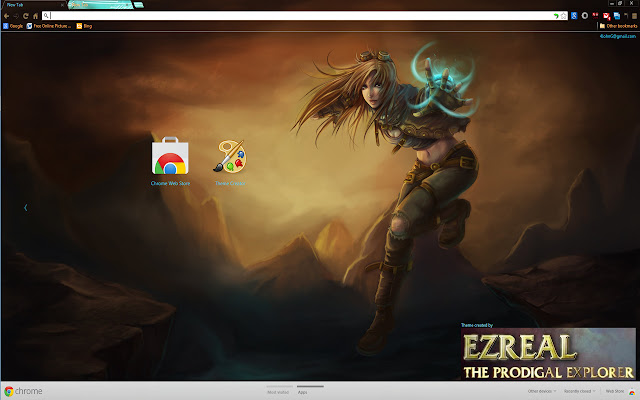Click the blue windows extension icon
The width and height of the screenshot is (640, 400).
(x=617, y=16)
